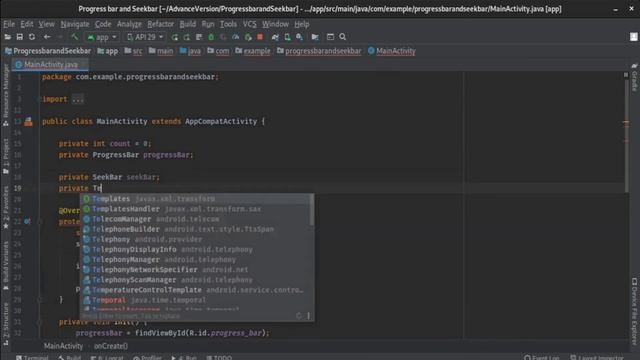Click the green Debug app bug icon
The width and height of the screenshot is (640, 360).
point(211,37)
